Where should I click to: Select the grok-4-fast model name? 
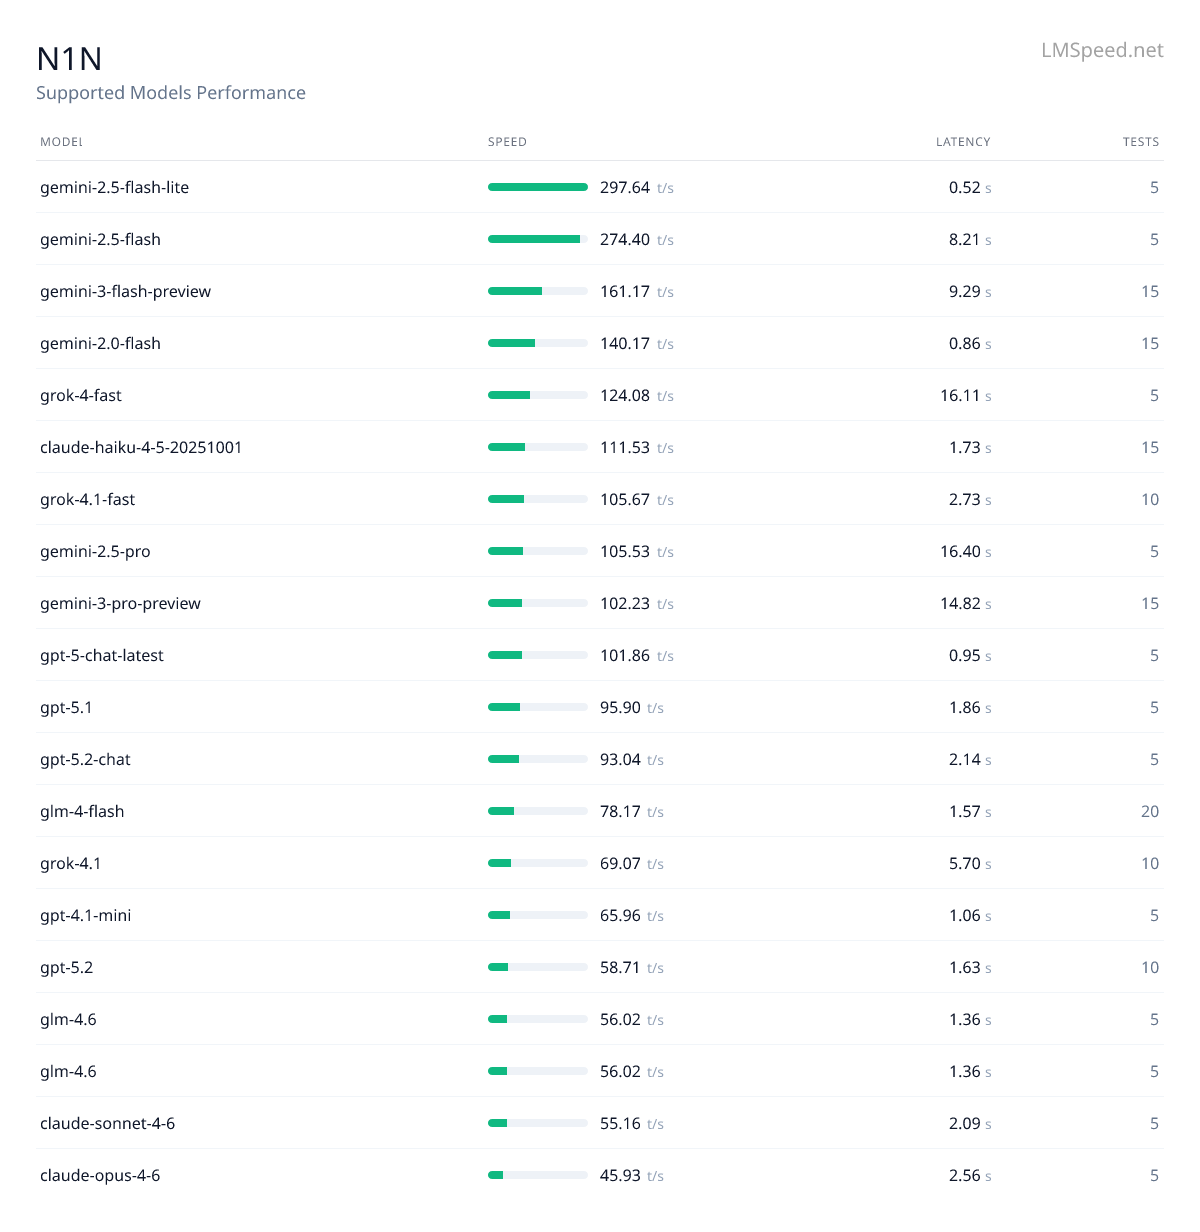point(81,395)
